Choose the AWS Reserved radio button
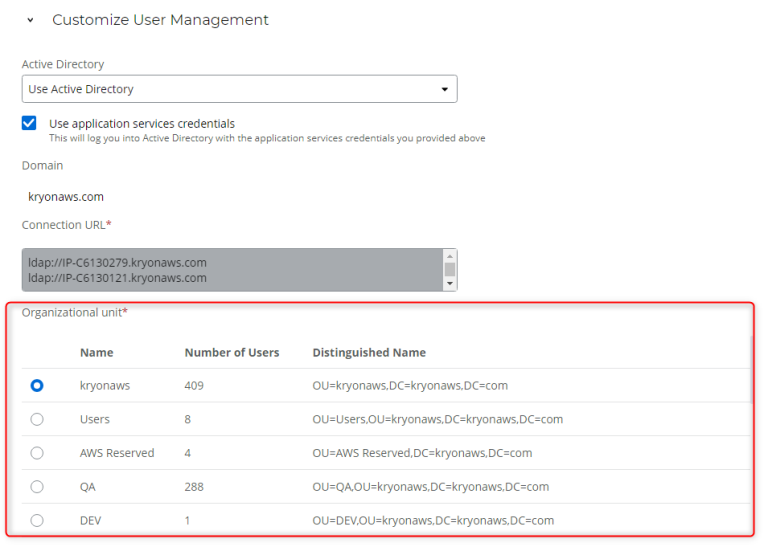The image size is (768, 551). (x=37, y=453)
